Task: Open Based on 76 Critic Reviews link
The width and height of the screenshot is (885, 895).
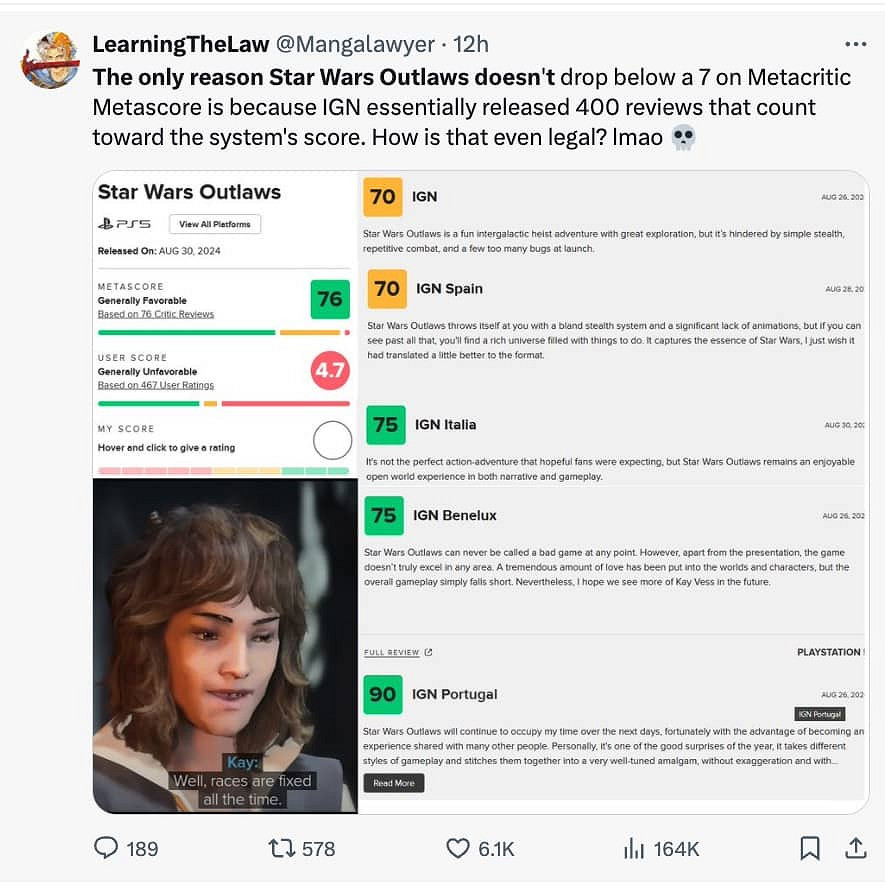Action: click(156, 314)
